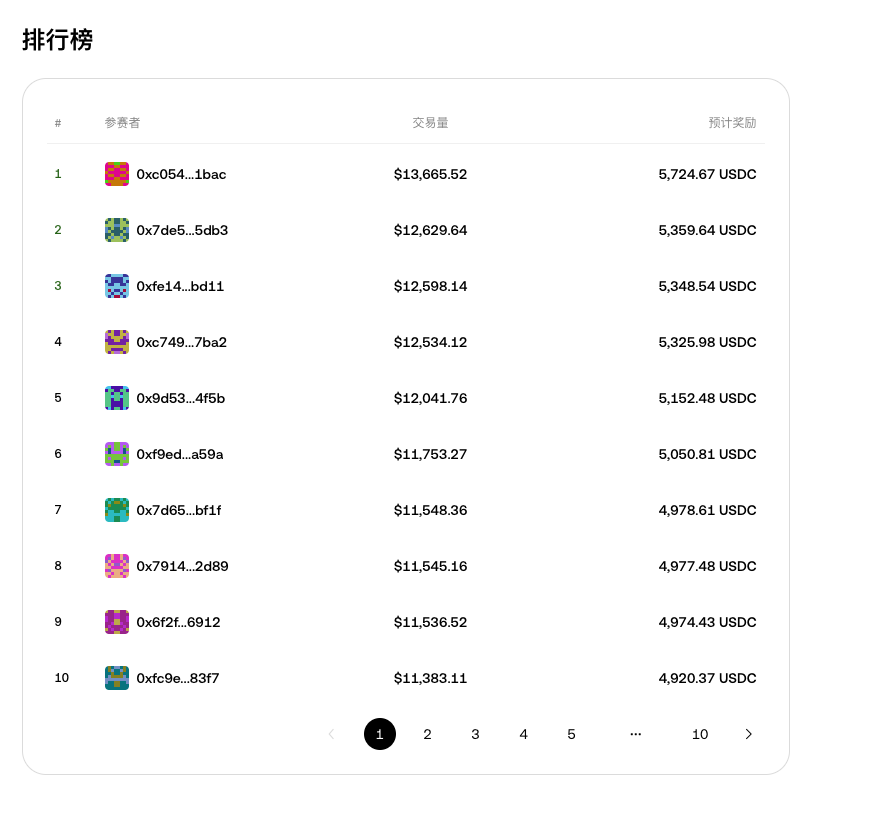This screenshot has height=827, width=889.
Task: Click volume value $12,041.76
Action: pos(430,398)
